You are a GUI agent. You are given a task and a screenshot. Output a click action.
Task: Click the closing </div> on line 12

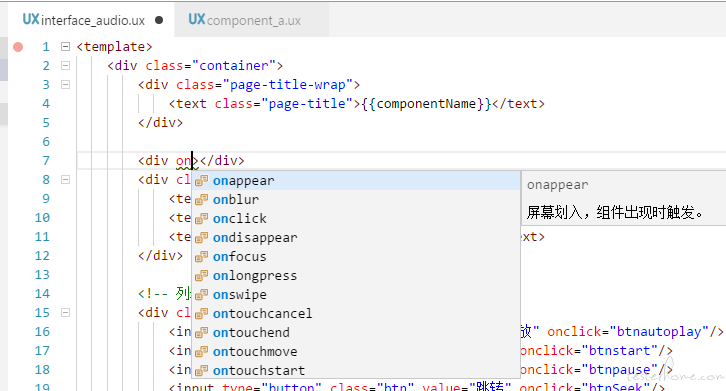pos(161,256)
